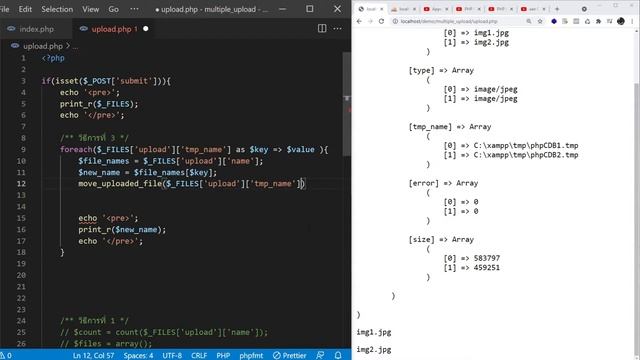Click the value 583797 in browser output
This screenshot has width=640, height=360.
pos(487,258)
